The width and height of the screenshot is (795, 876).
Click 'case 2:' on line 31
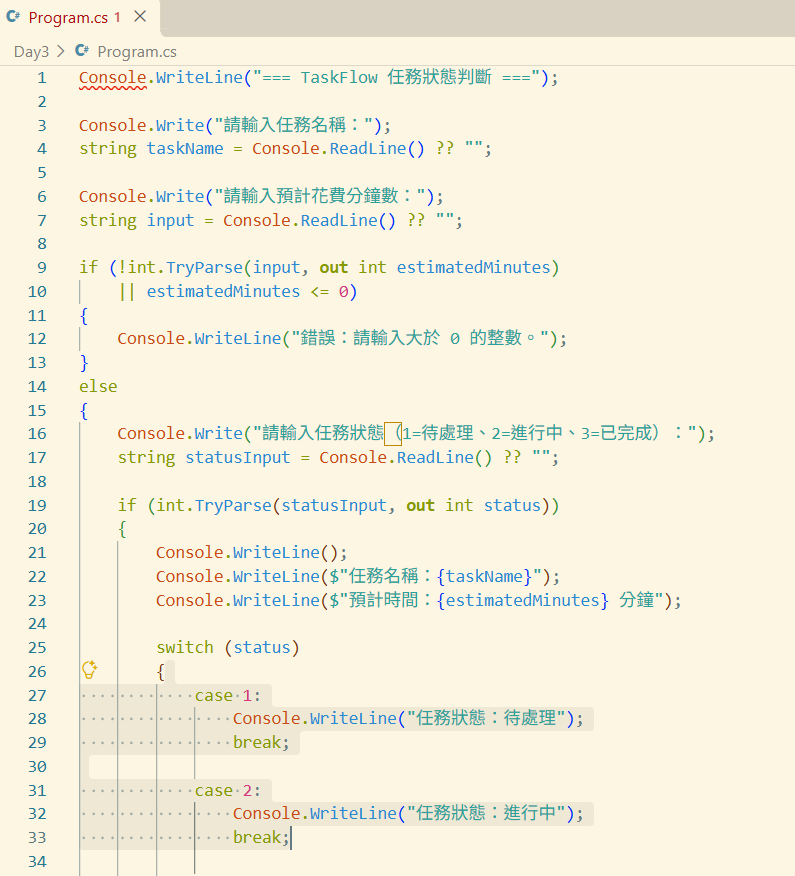click(x=228, y=791)
